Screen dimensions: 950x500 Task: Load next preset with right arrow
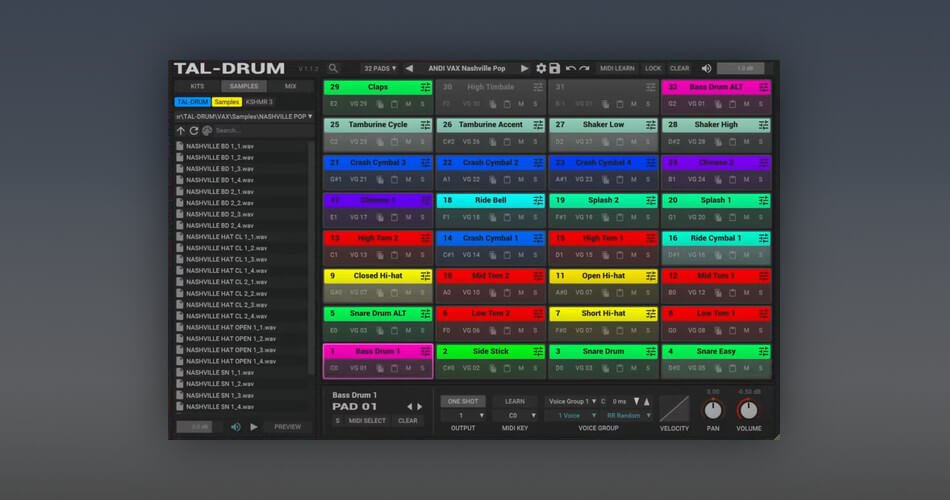(524, 68)
